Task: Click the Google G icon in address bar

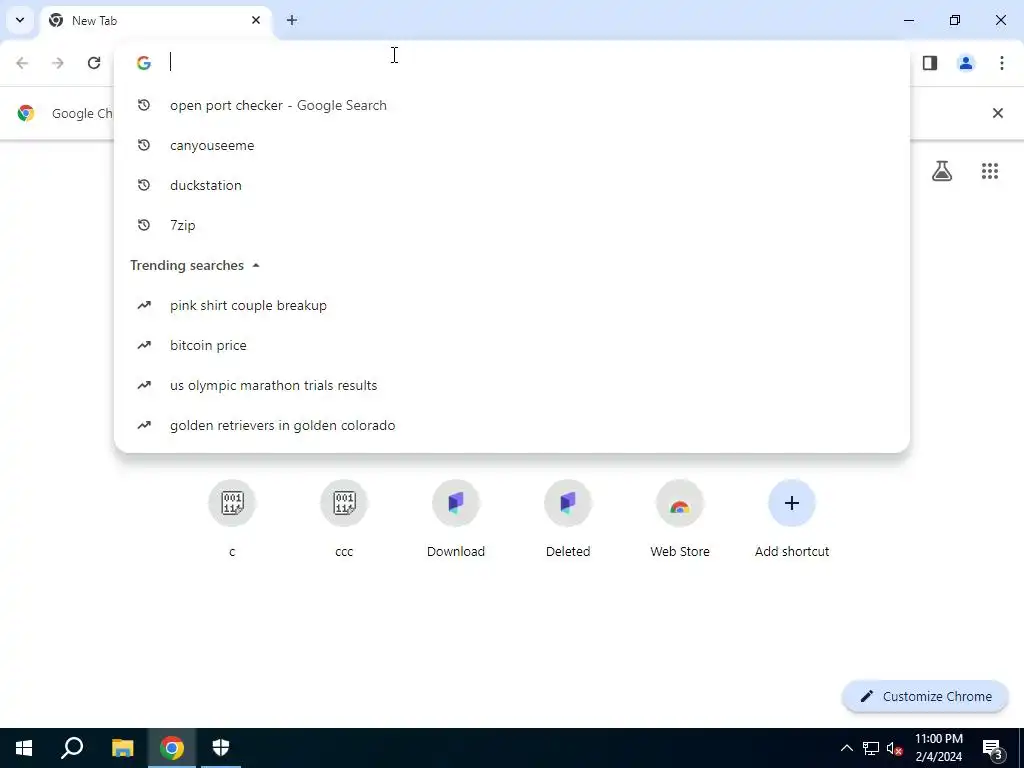Action: (144, 63)
